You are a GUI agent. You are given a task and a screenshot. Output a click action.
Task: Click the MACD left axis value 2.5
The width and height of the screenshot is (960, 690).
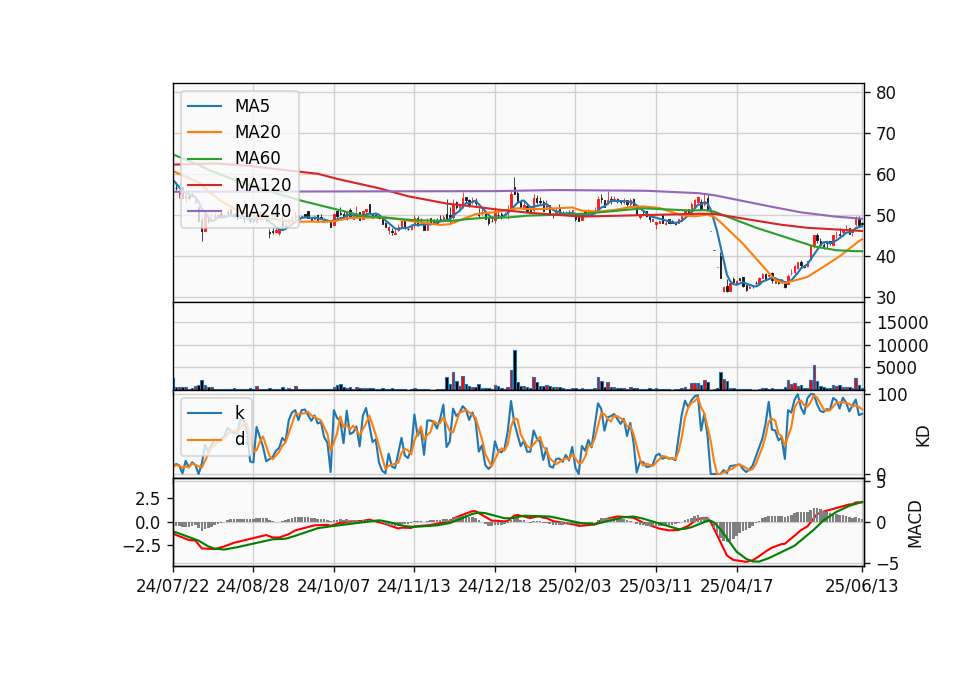[148, 500]
